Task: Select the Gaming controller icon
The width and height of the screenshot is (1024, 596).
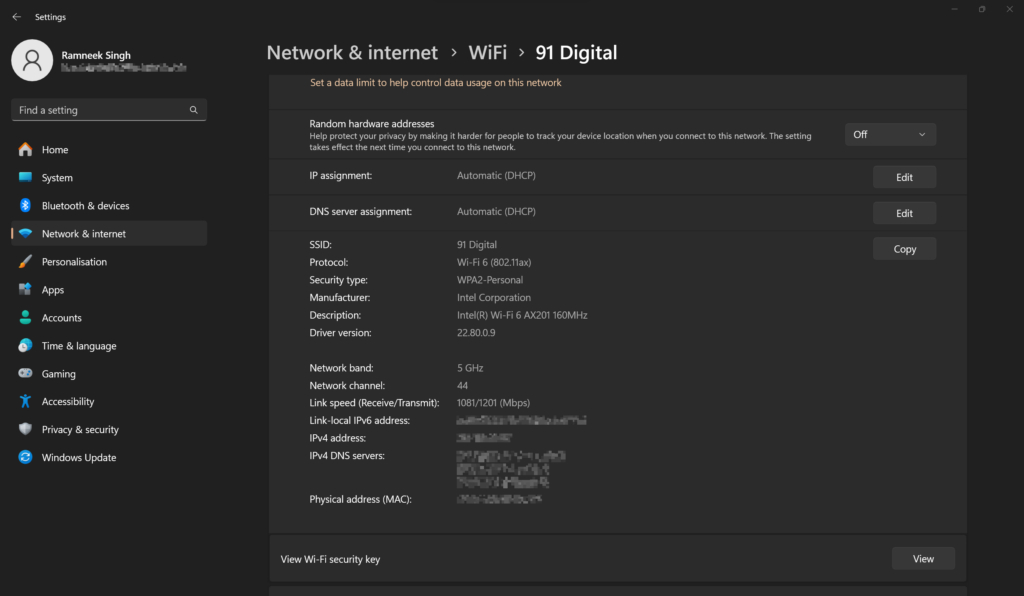Action: [24, 373]
